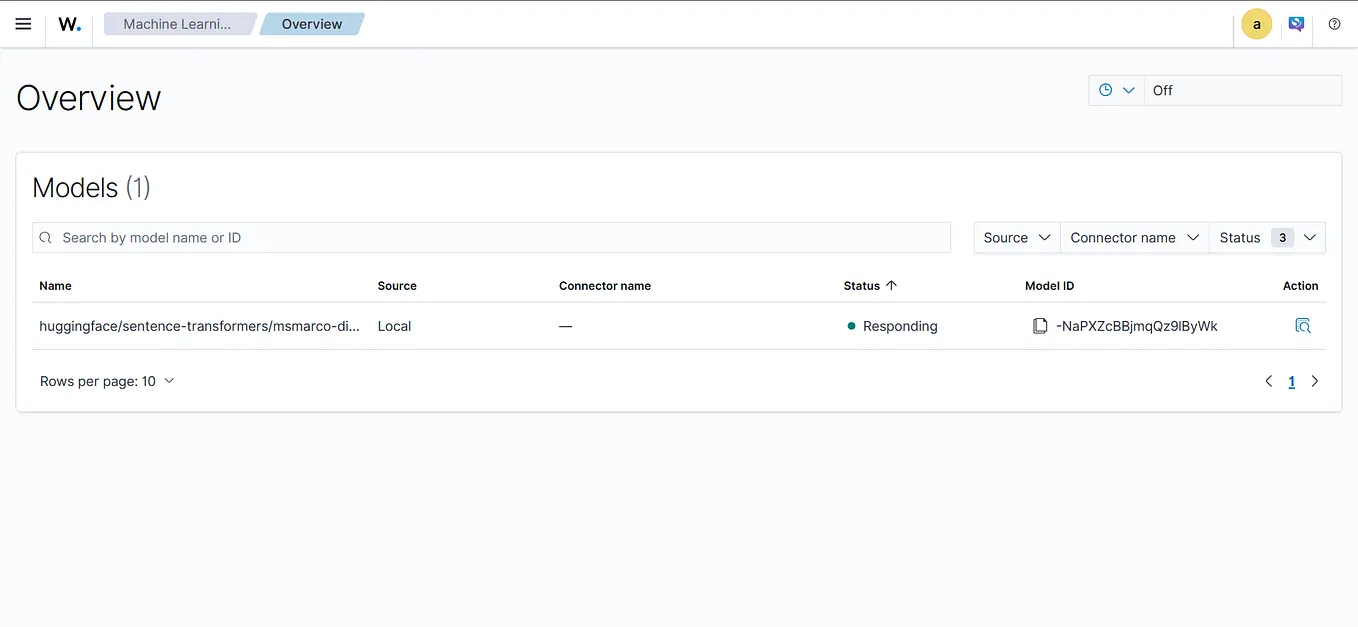
Task: Click the search magnifier in the model search bar
Action: pos(46,237)
